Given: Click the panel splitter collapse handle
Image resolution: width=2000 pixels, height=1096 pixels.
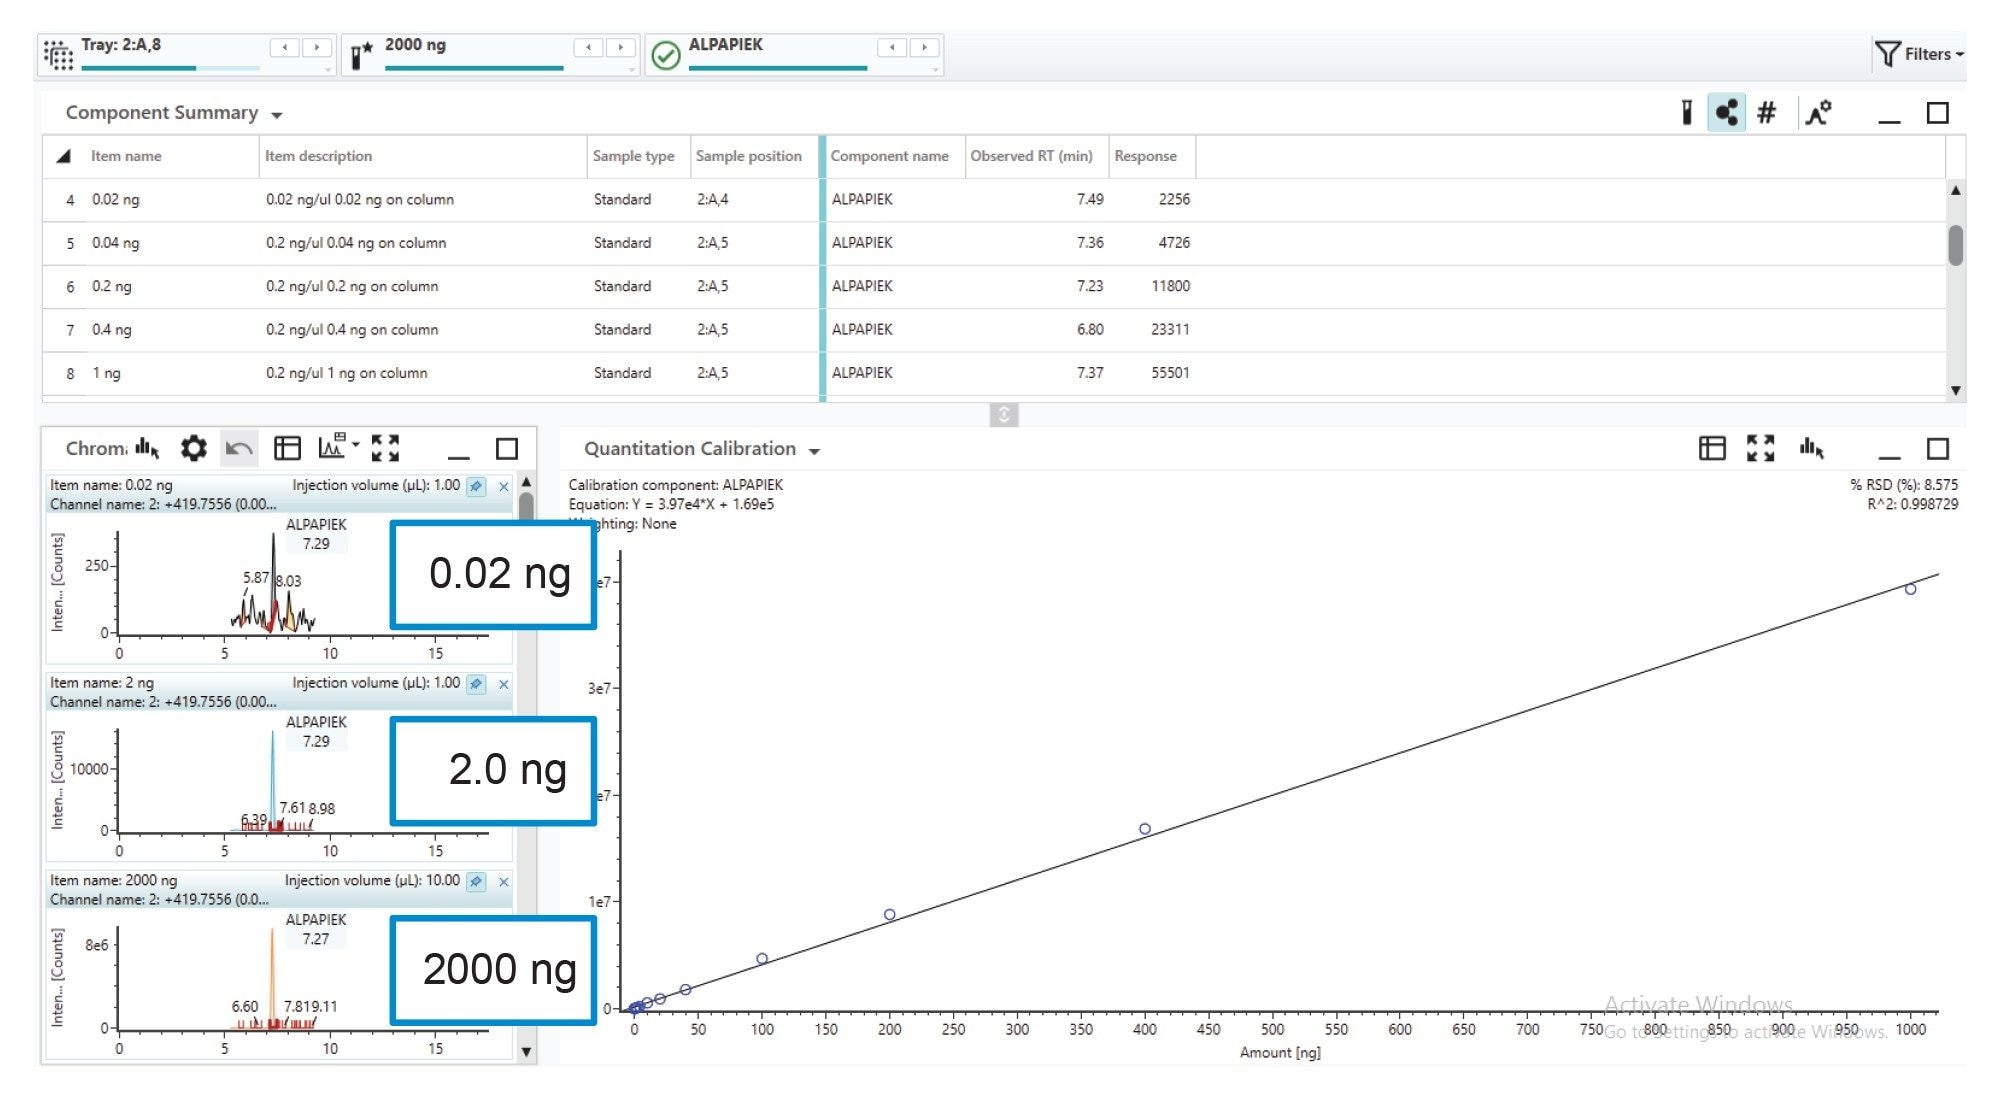Looking at the screenshot, I should coord(1004,414).
